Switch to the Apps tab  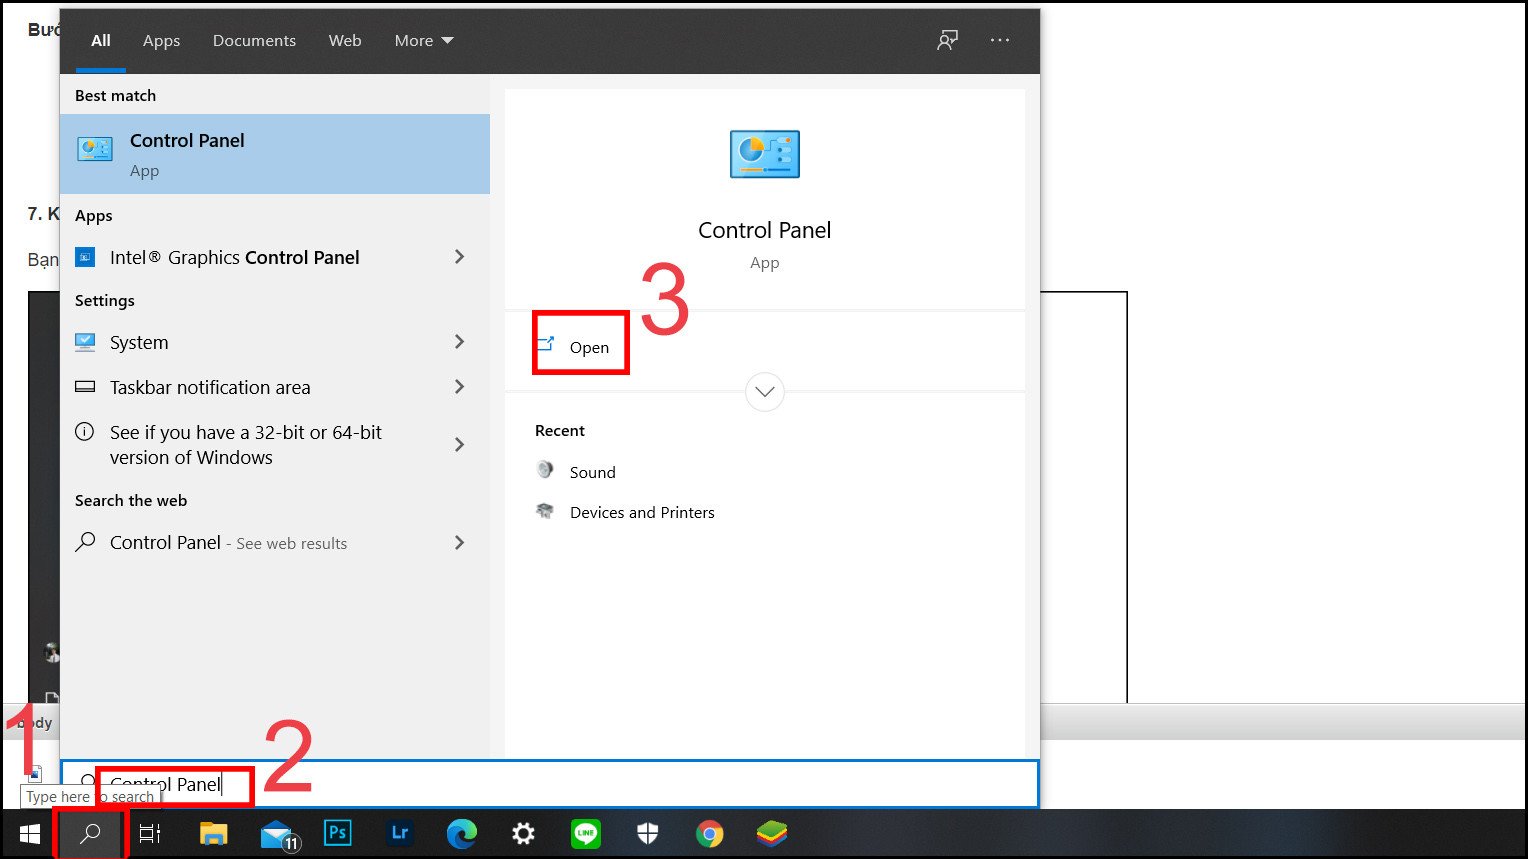point(161,41)
